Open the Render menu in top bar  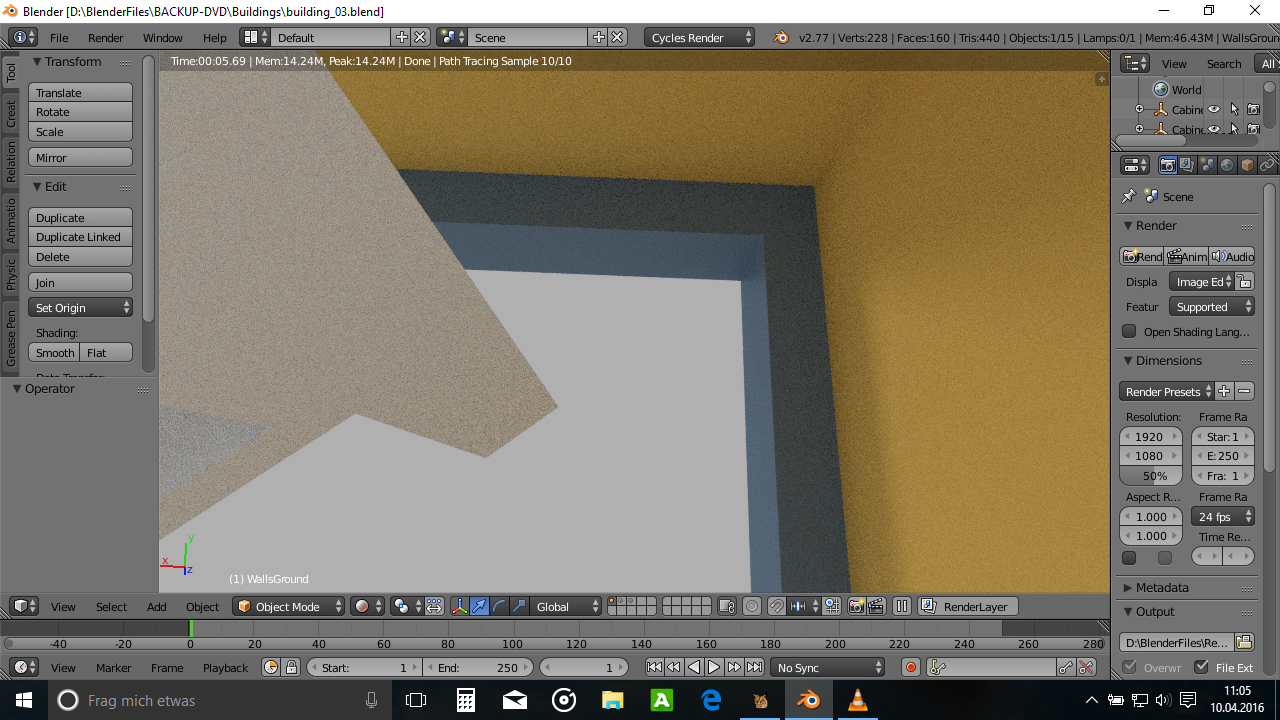[x=105, y=37]
